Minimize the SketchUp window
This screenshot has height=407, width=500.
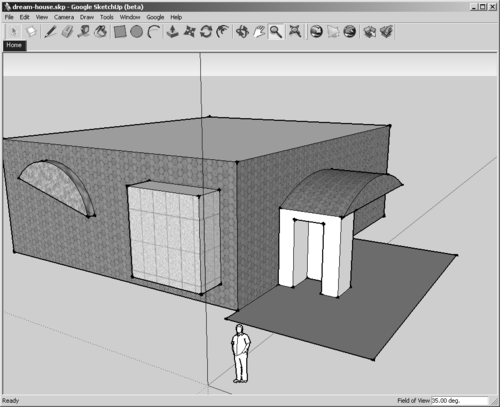(x=474, y=7)
